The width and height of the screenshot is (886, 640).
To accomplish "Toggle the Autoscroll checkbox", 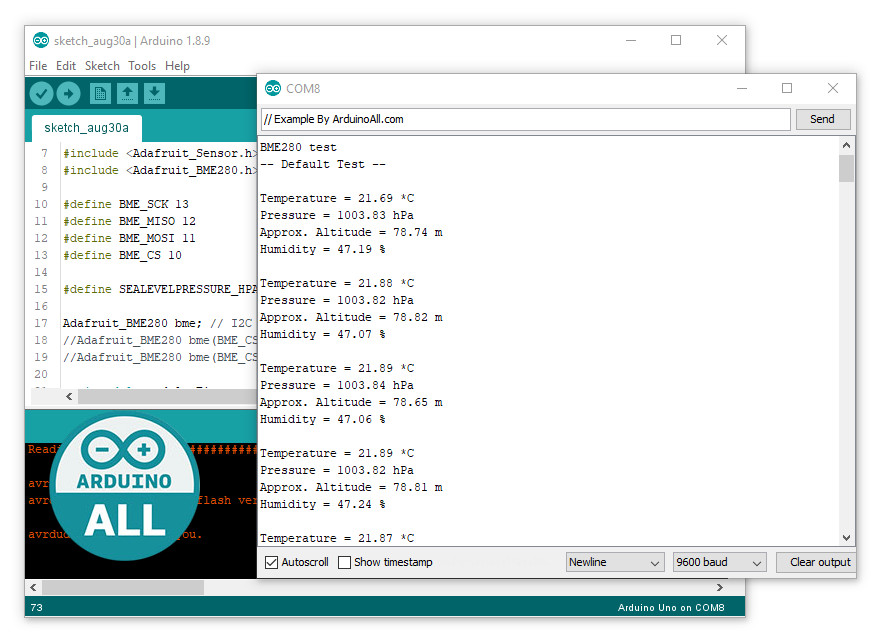I will click(x=271, y=563).
